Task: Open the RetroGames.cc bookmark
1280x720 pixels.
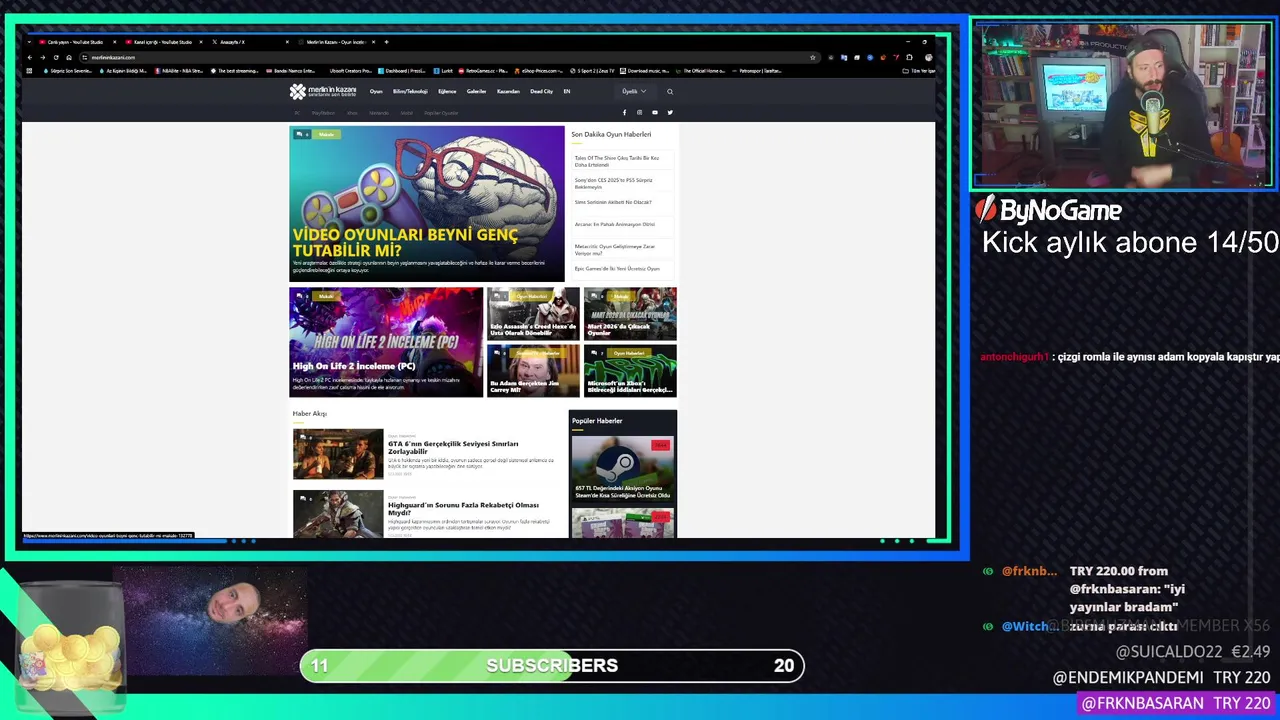Action: click(x=484, y=71)
